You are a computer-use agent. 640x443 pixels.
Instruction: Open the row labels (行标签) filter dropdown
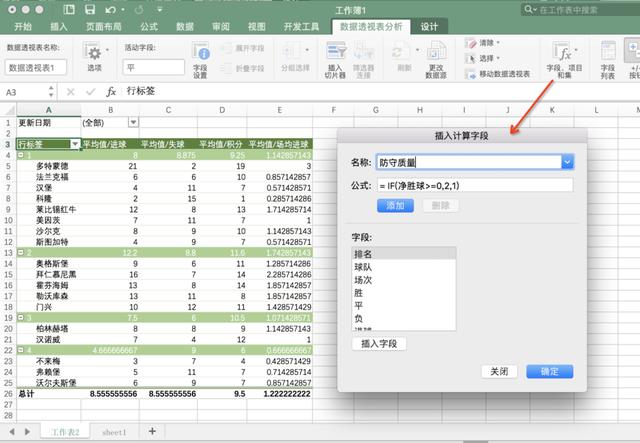pos(75,144)
